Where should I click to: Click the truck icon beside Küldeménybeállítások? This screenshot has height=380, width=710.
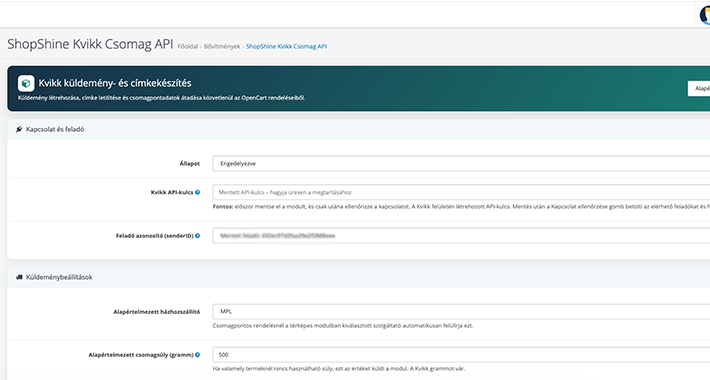point(19,277)
